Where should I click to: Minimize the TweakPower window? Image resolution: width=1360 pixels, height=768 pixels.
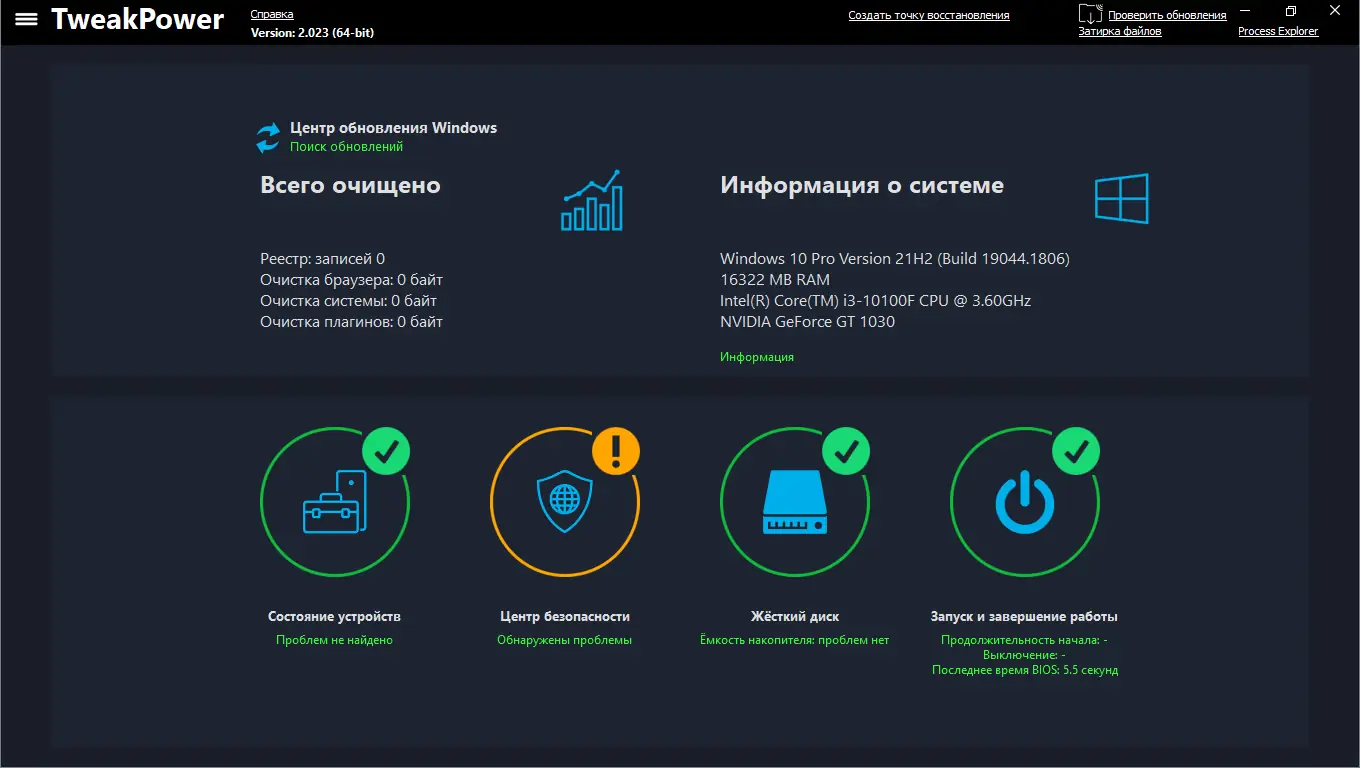(x=1245, y=11)
